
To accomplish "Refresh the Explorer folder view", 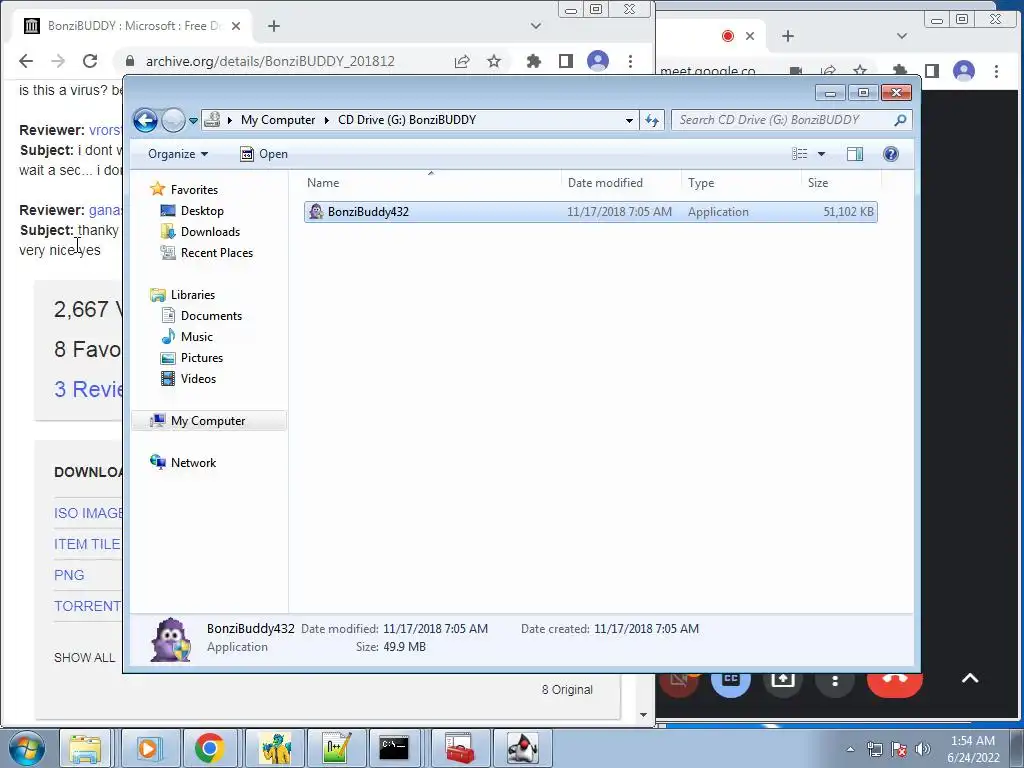I will (x=652, y=120).
